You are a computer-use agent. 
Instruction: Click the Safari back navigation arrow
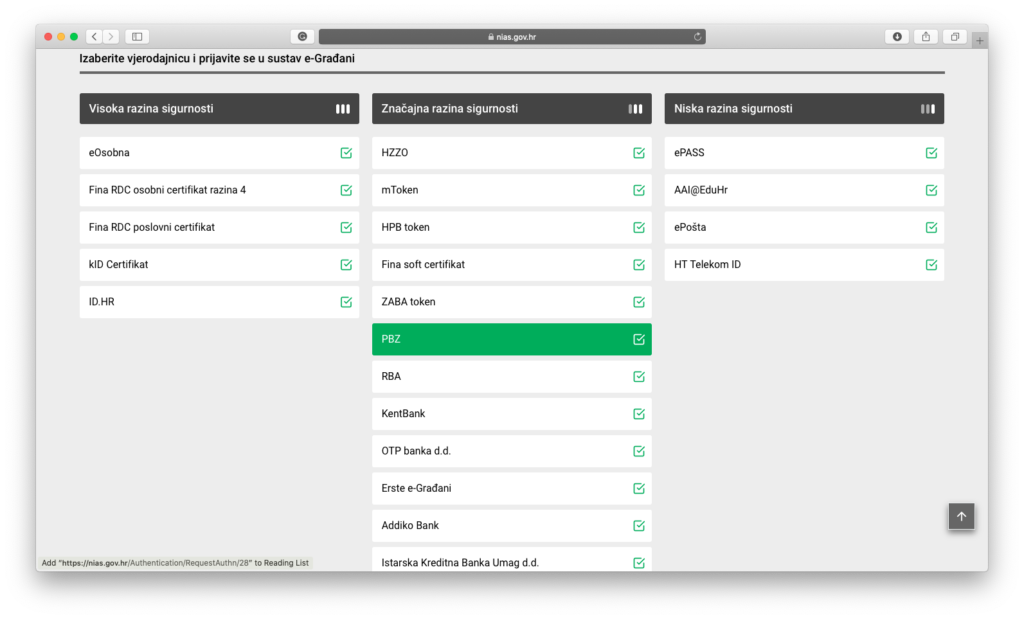tap(94, 37)
